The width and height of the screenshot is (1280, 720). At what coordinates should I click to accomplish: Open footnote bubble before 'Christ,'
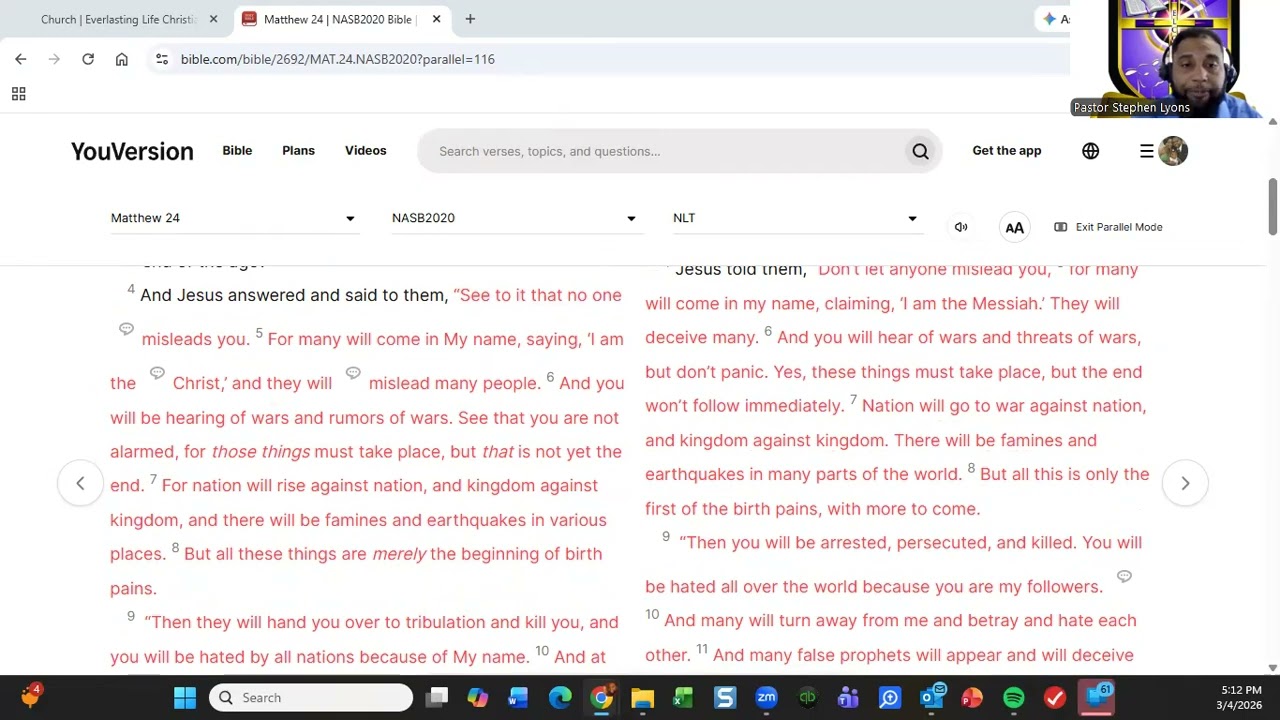point(157,373)
